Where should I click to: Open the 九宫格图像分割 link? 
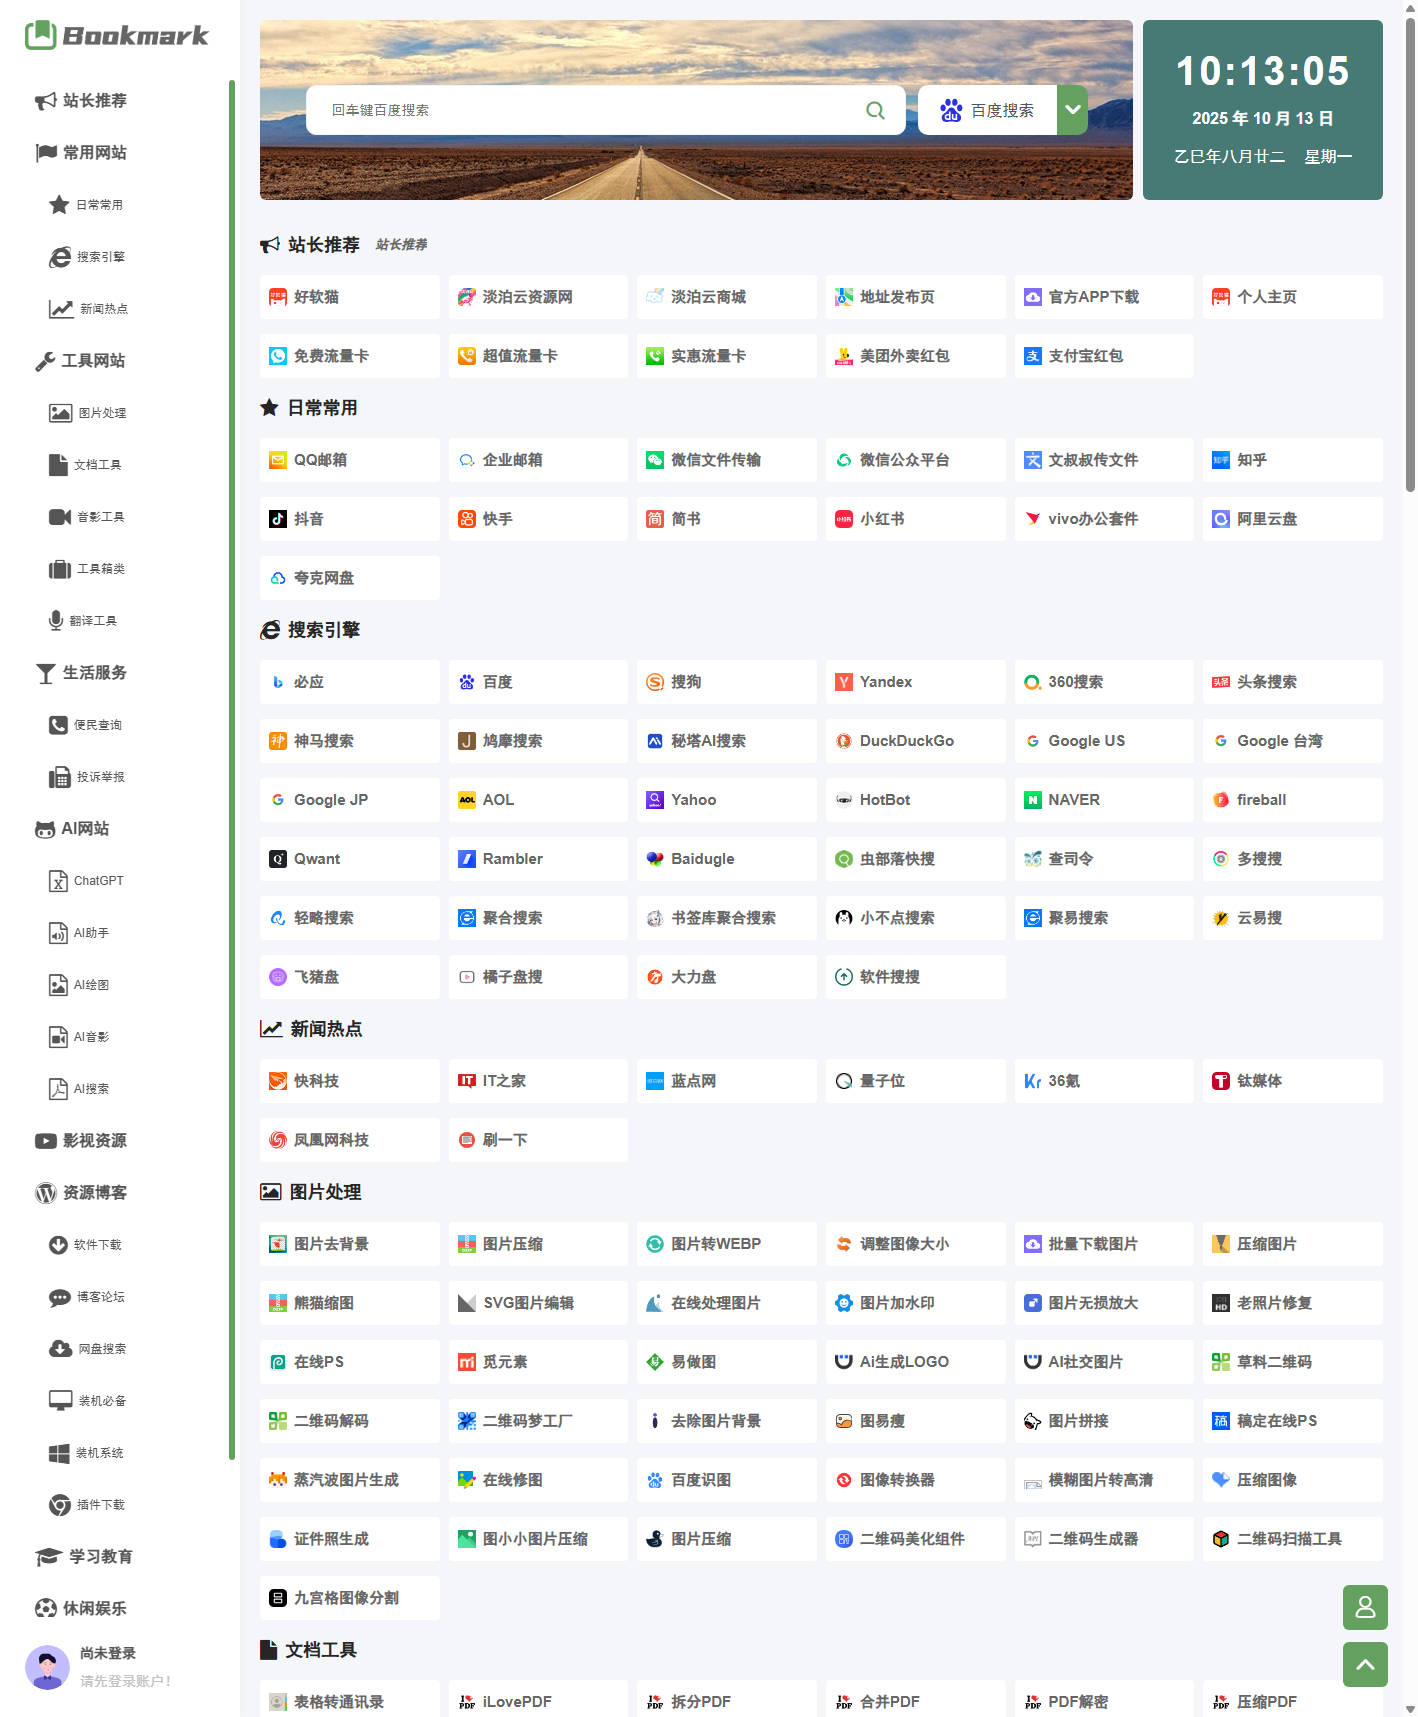(x=349, y=1598)
